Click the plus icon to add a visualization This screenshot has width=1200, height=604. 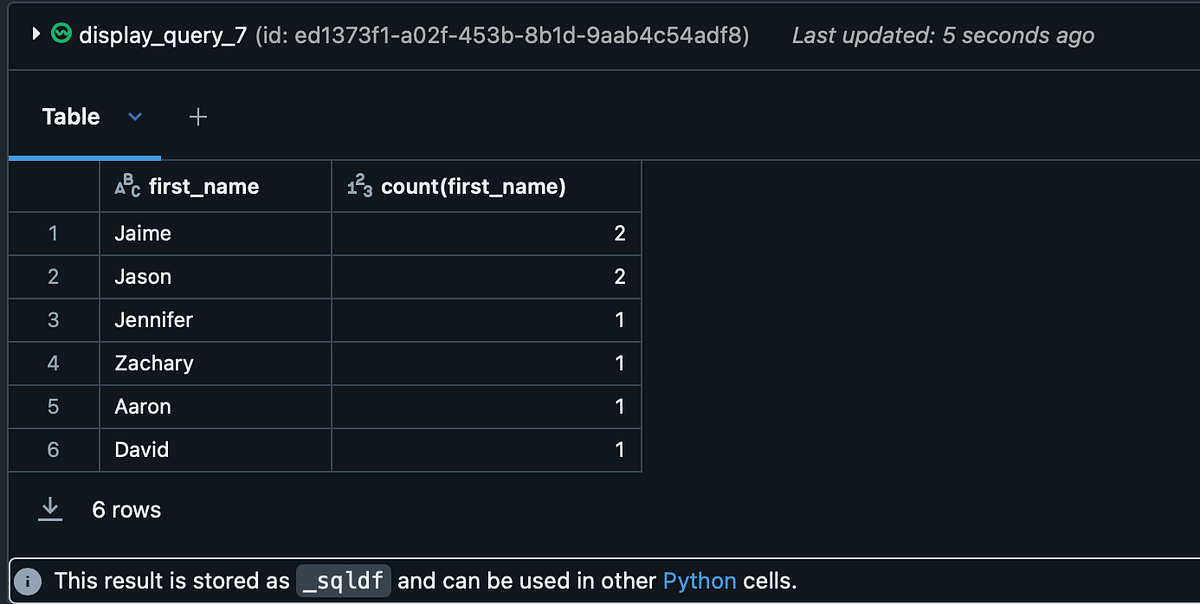(x=197, y=117)
